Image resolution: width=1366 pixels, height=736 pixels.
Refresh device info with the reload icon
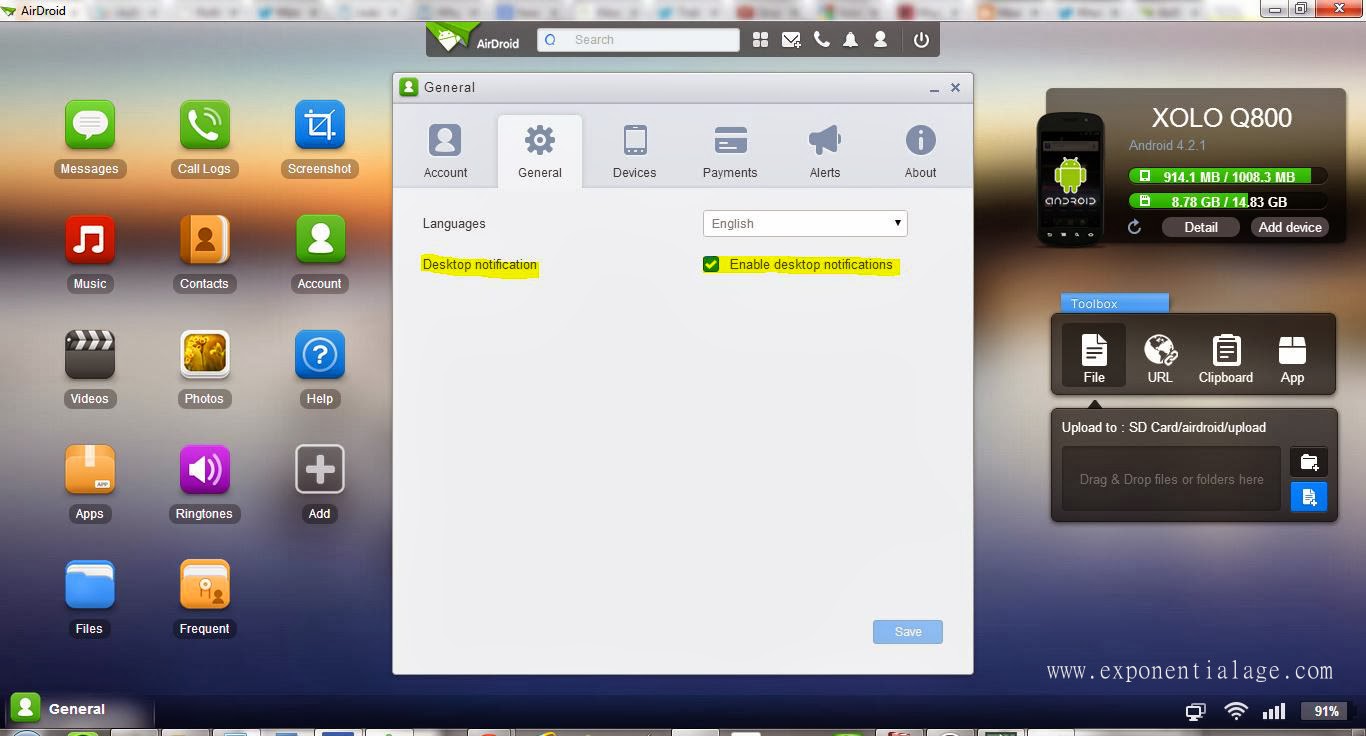point(1134,227)
